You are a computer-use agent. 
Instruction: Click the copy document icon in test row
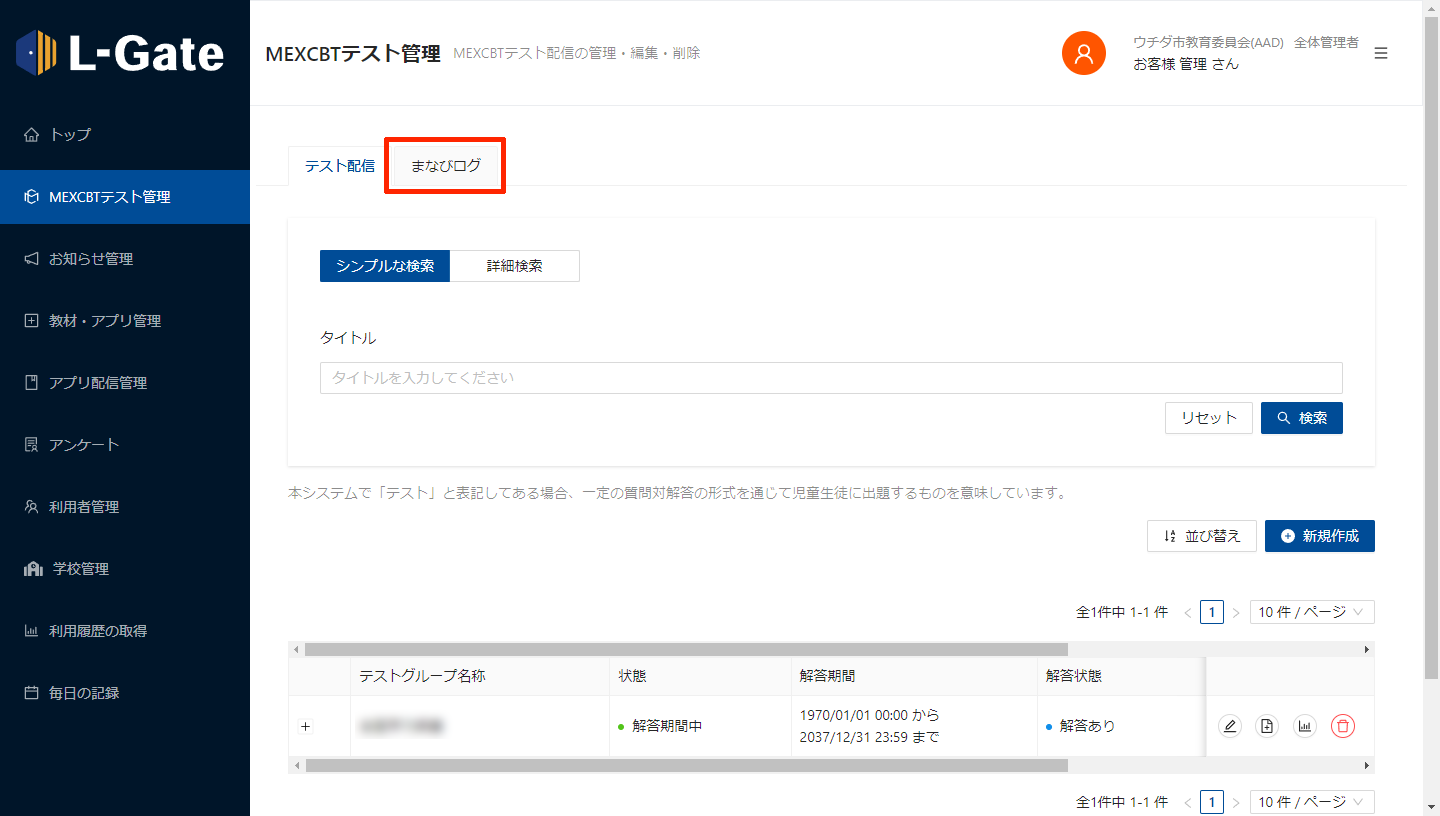pyautogui.click(x=1267, y=727)
